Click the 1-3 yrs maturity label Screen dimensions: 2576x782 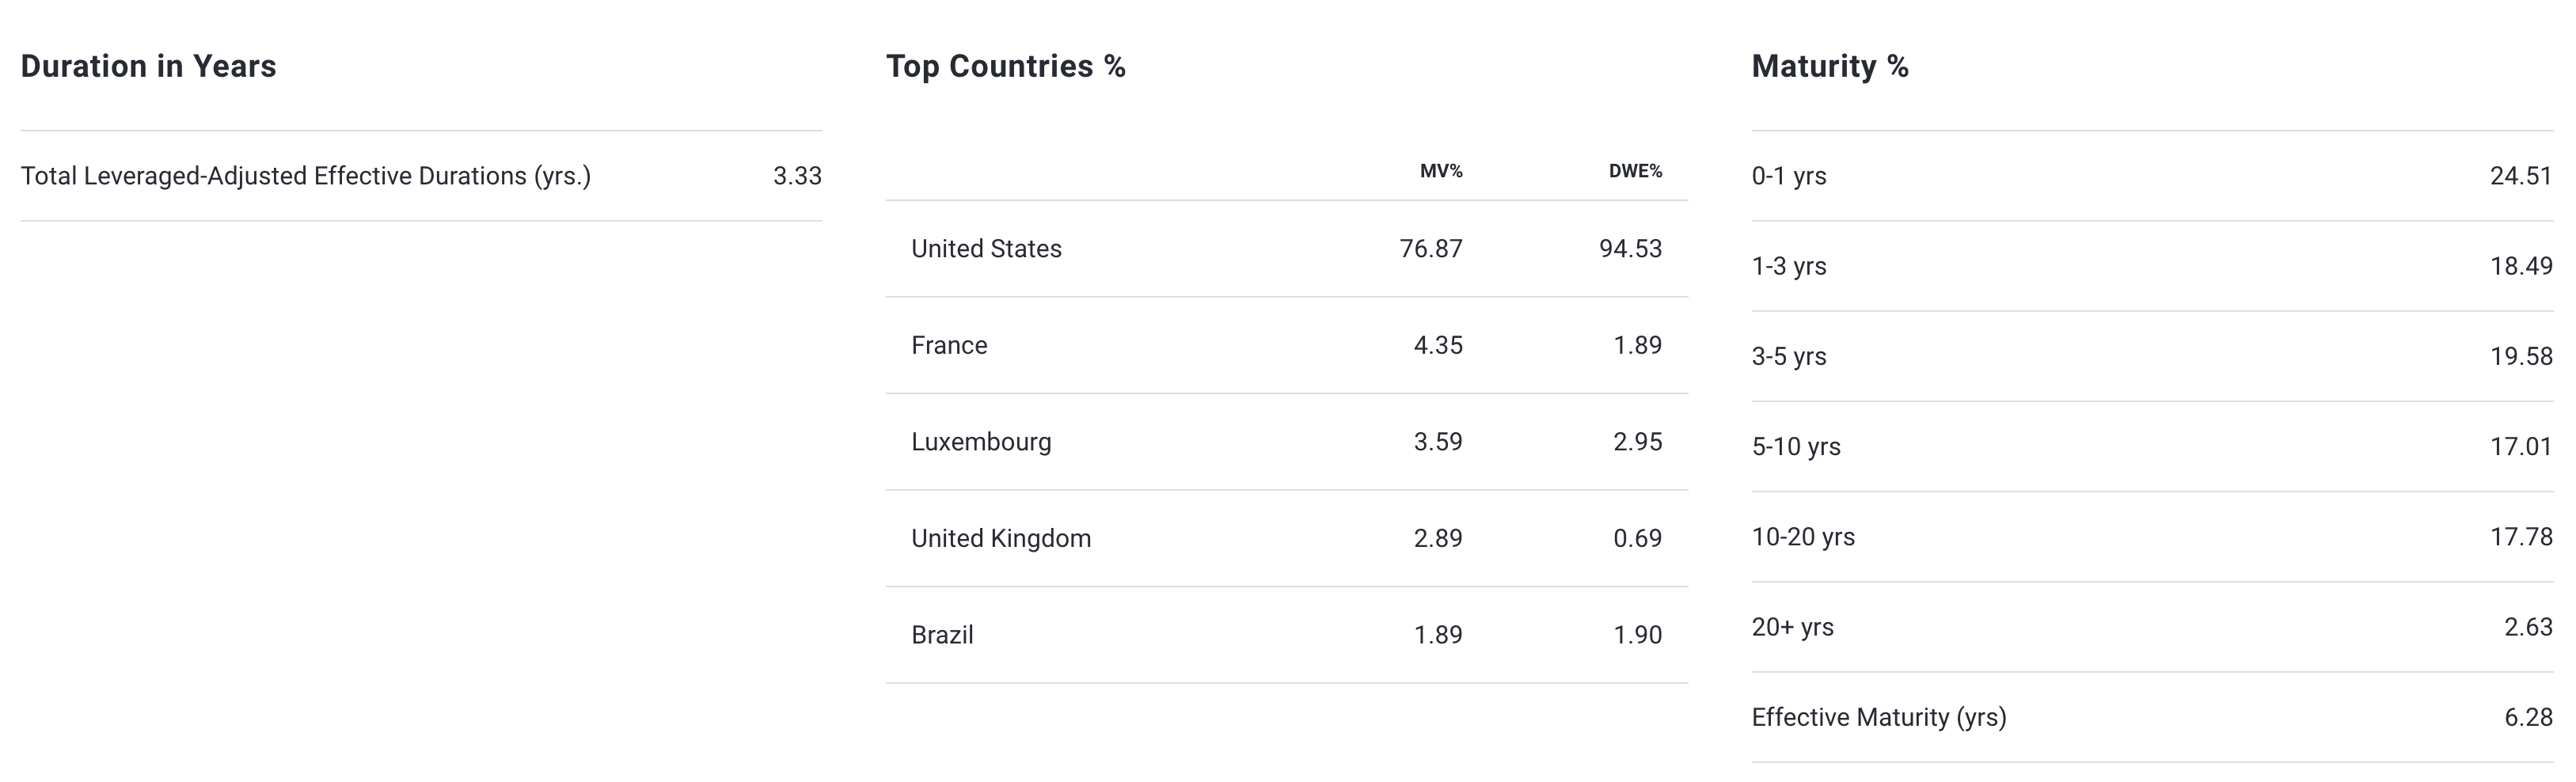(x=1789, y=266)
